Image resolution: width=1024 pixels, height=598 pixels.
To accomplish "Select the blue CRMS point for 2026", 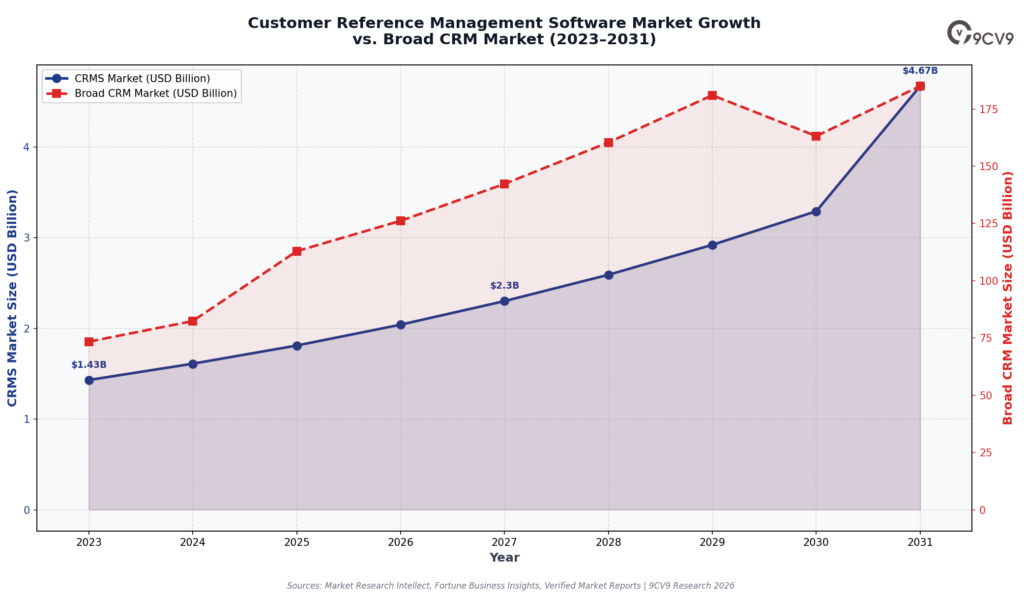I will click(400, 324).
